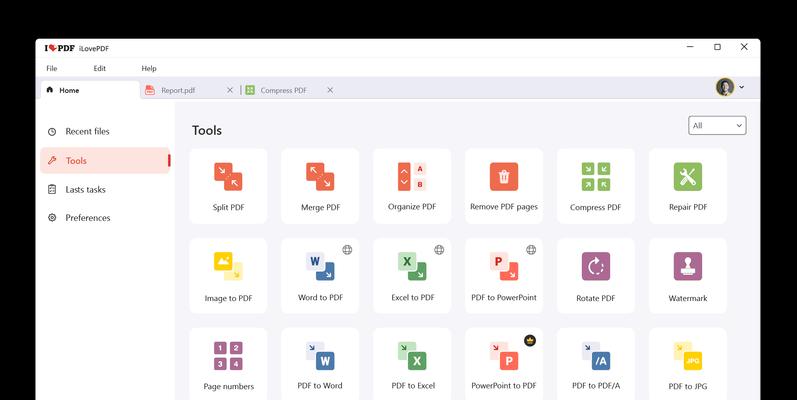Close the Report.pdf tab

click(230, 90)
